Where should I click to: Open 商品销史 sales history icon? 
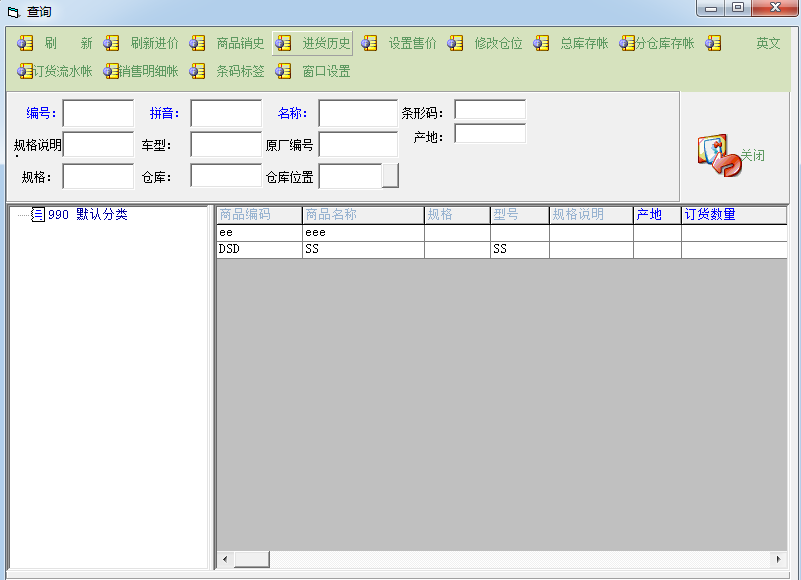pos(197,43)
